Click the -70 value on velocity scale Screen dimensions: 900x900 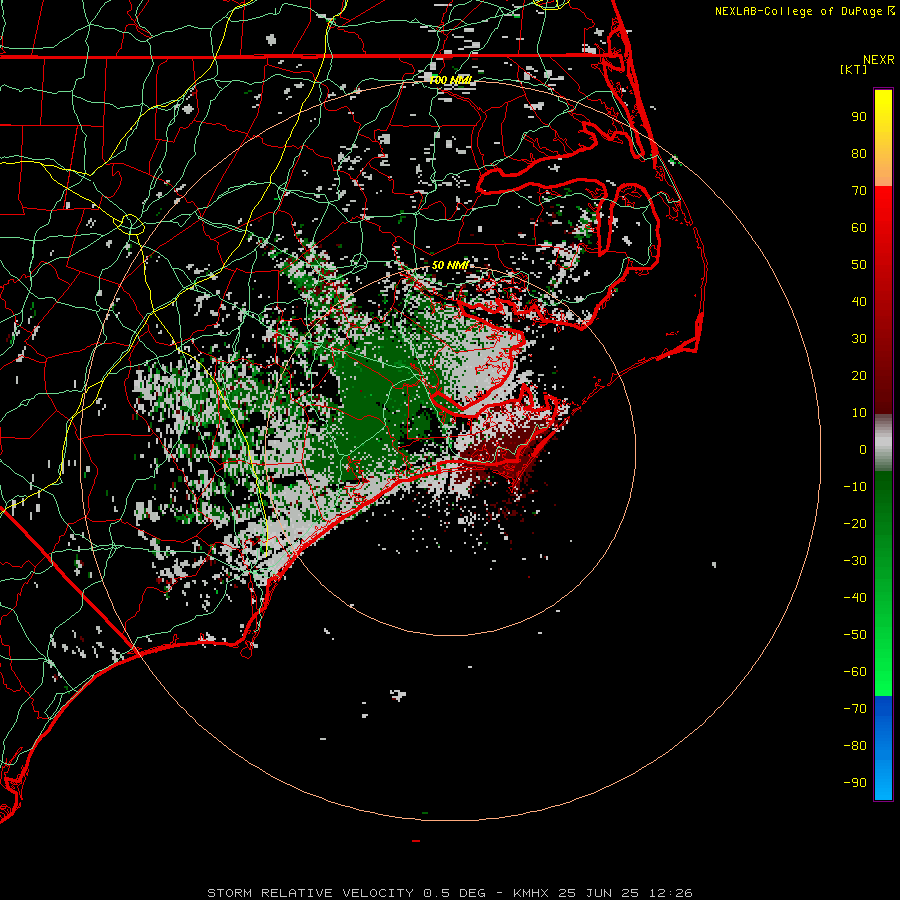pos(855,709)
